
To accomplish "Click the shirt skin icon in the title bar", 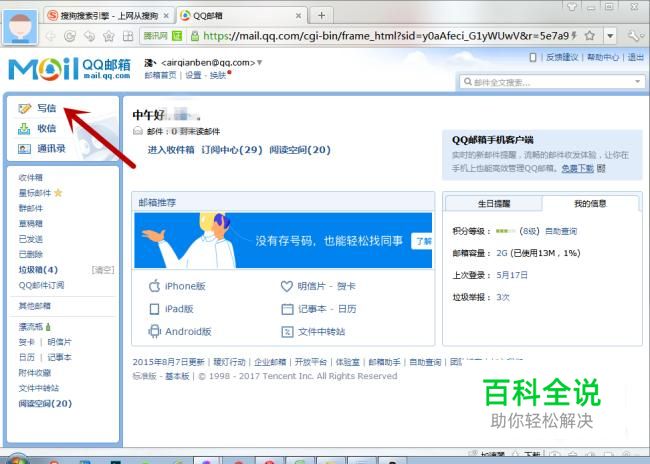I will coord(572,7).
